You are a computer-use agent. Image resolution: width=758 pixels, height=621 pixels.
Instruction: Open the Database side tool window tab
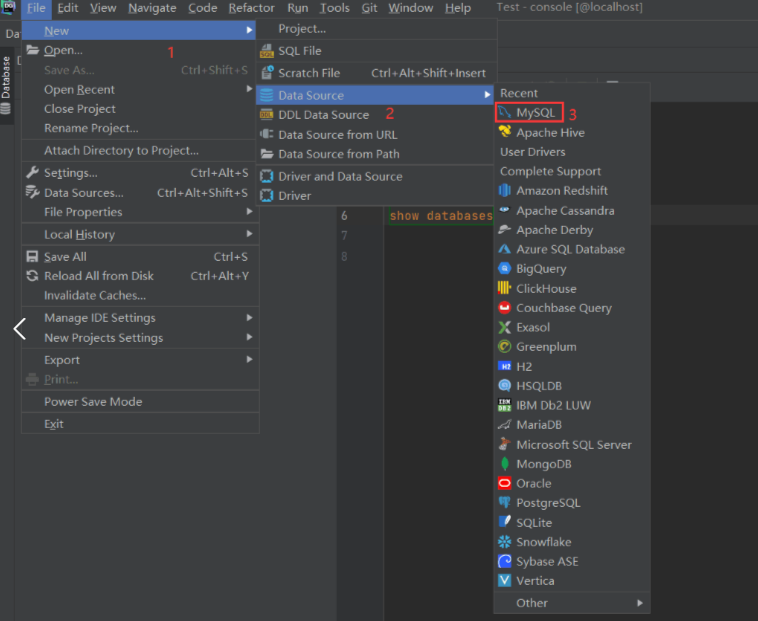tap(6, 85)
